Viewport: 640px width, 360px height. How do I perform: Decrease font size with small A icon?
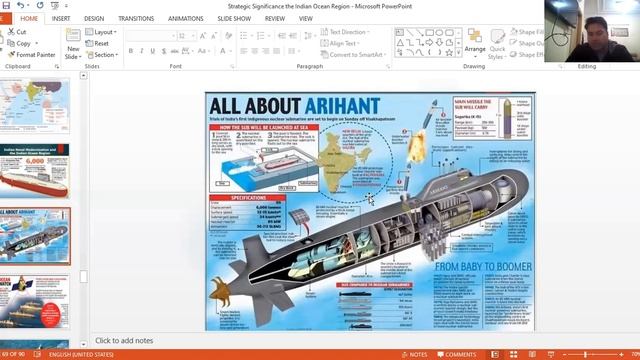214,36
